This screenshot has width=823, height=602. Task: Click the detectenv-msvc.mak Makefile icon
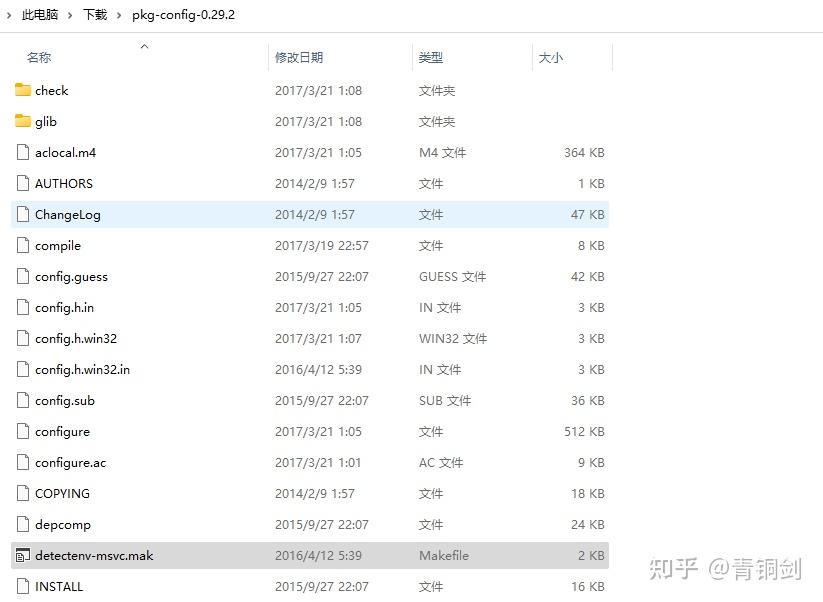point(23,555)
